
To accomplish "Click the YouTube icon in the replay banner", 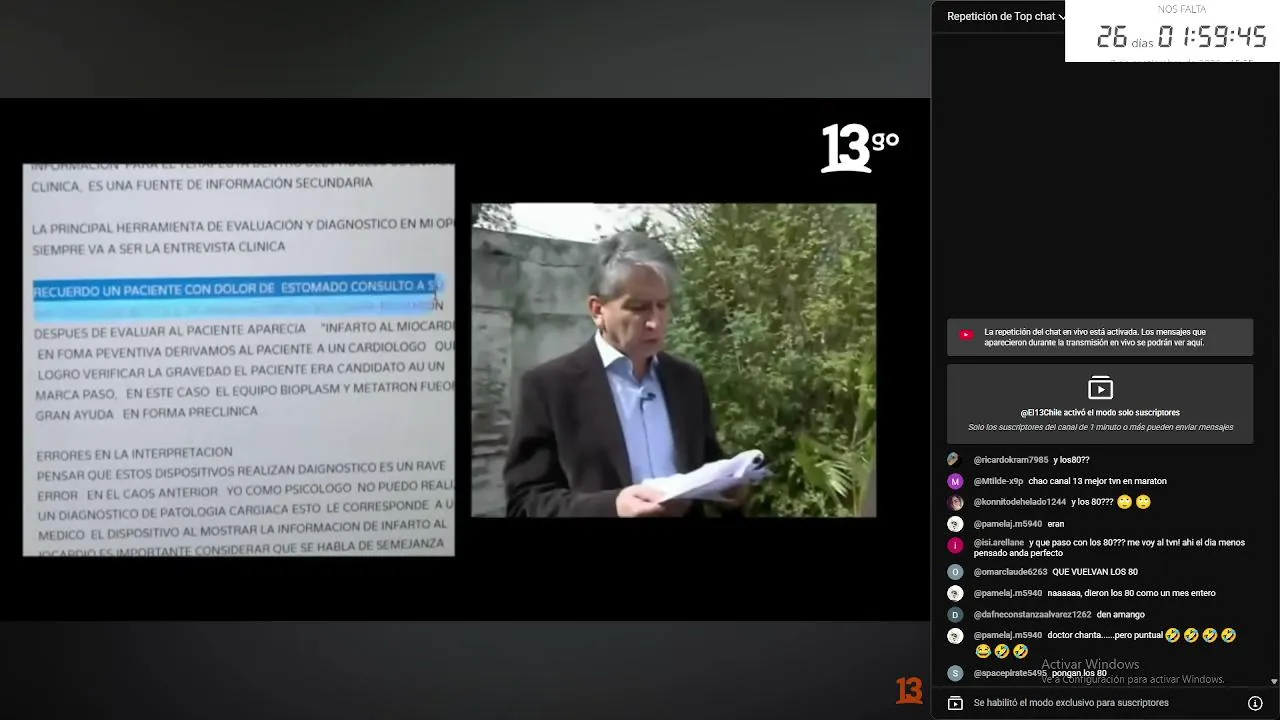I will 966,335.
